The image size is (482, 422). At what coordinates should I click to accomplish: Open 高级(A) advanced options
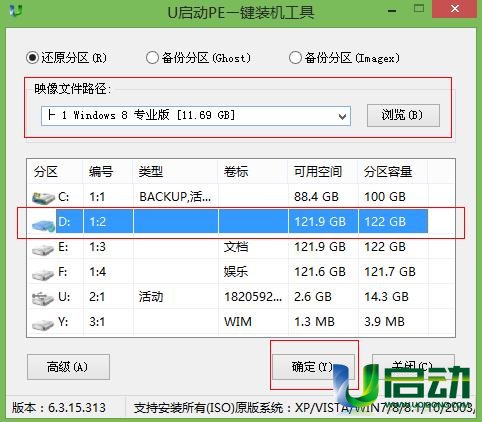68,367
